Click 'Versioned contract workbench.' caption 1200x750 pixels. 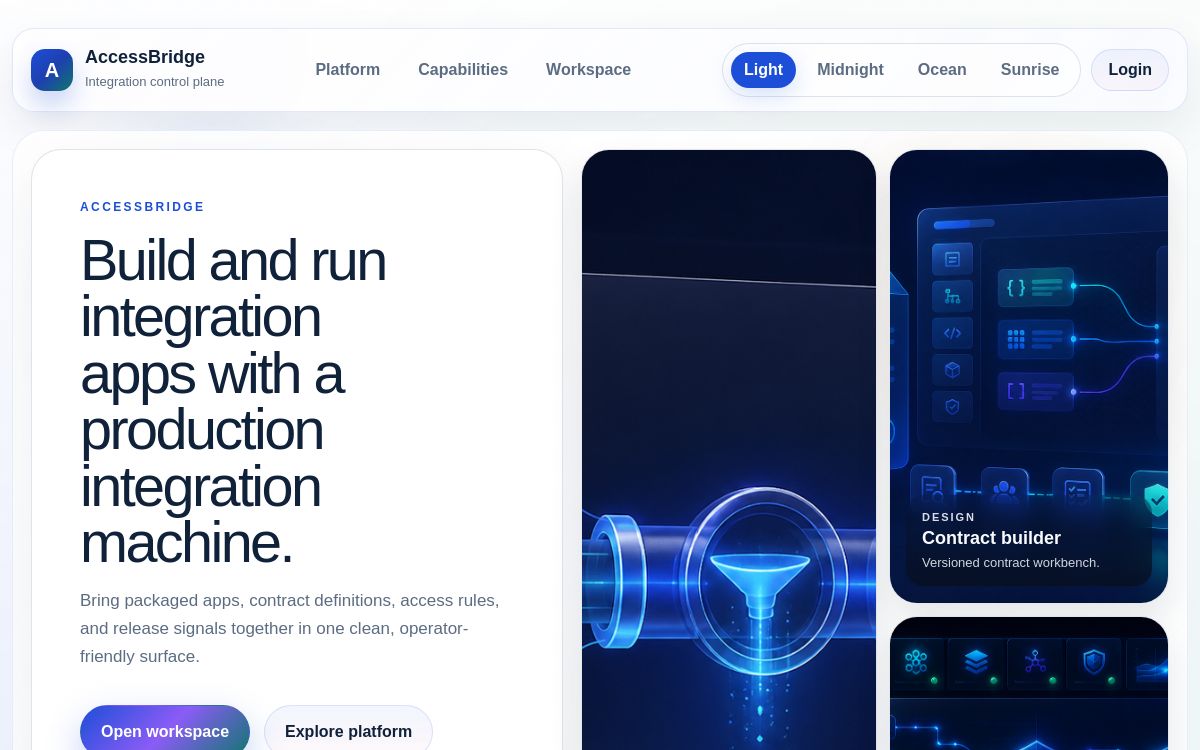[x=1010, y=562]
